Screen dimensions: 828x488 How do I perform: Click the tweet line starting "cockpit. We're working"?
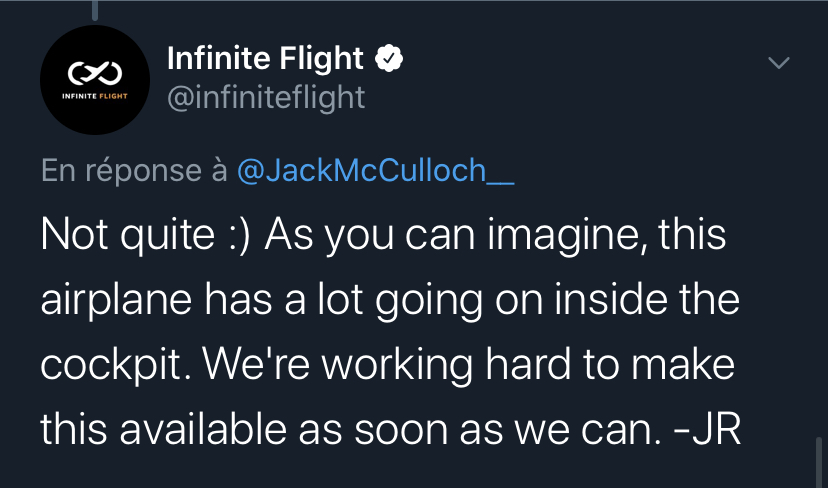pyautogui.click(x=388, y=365)
